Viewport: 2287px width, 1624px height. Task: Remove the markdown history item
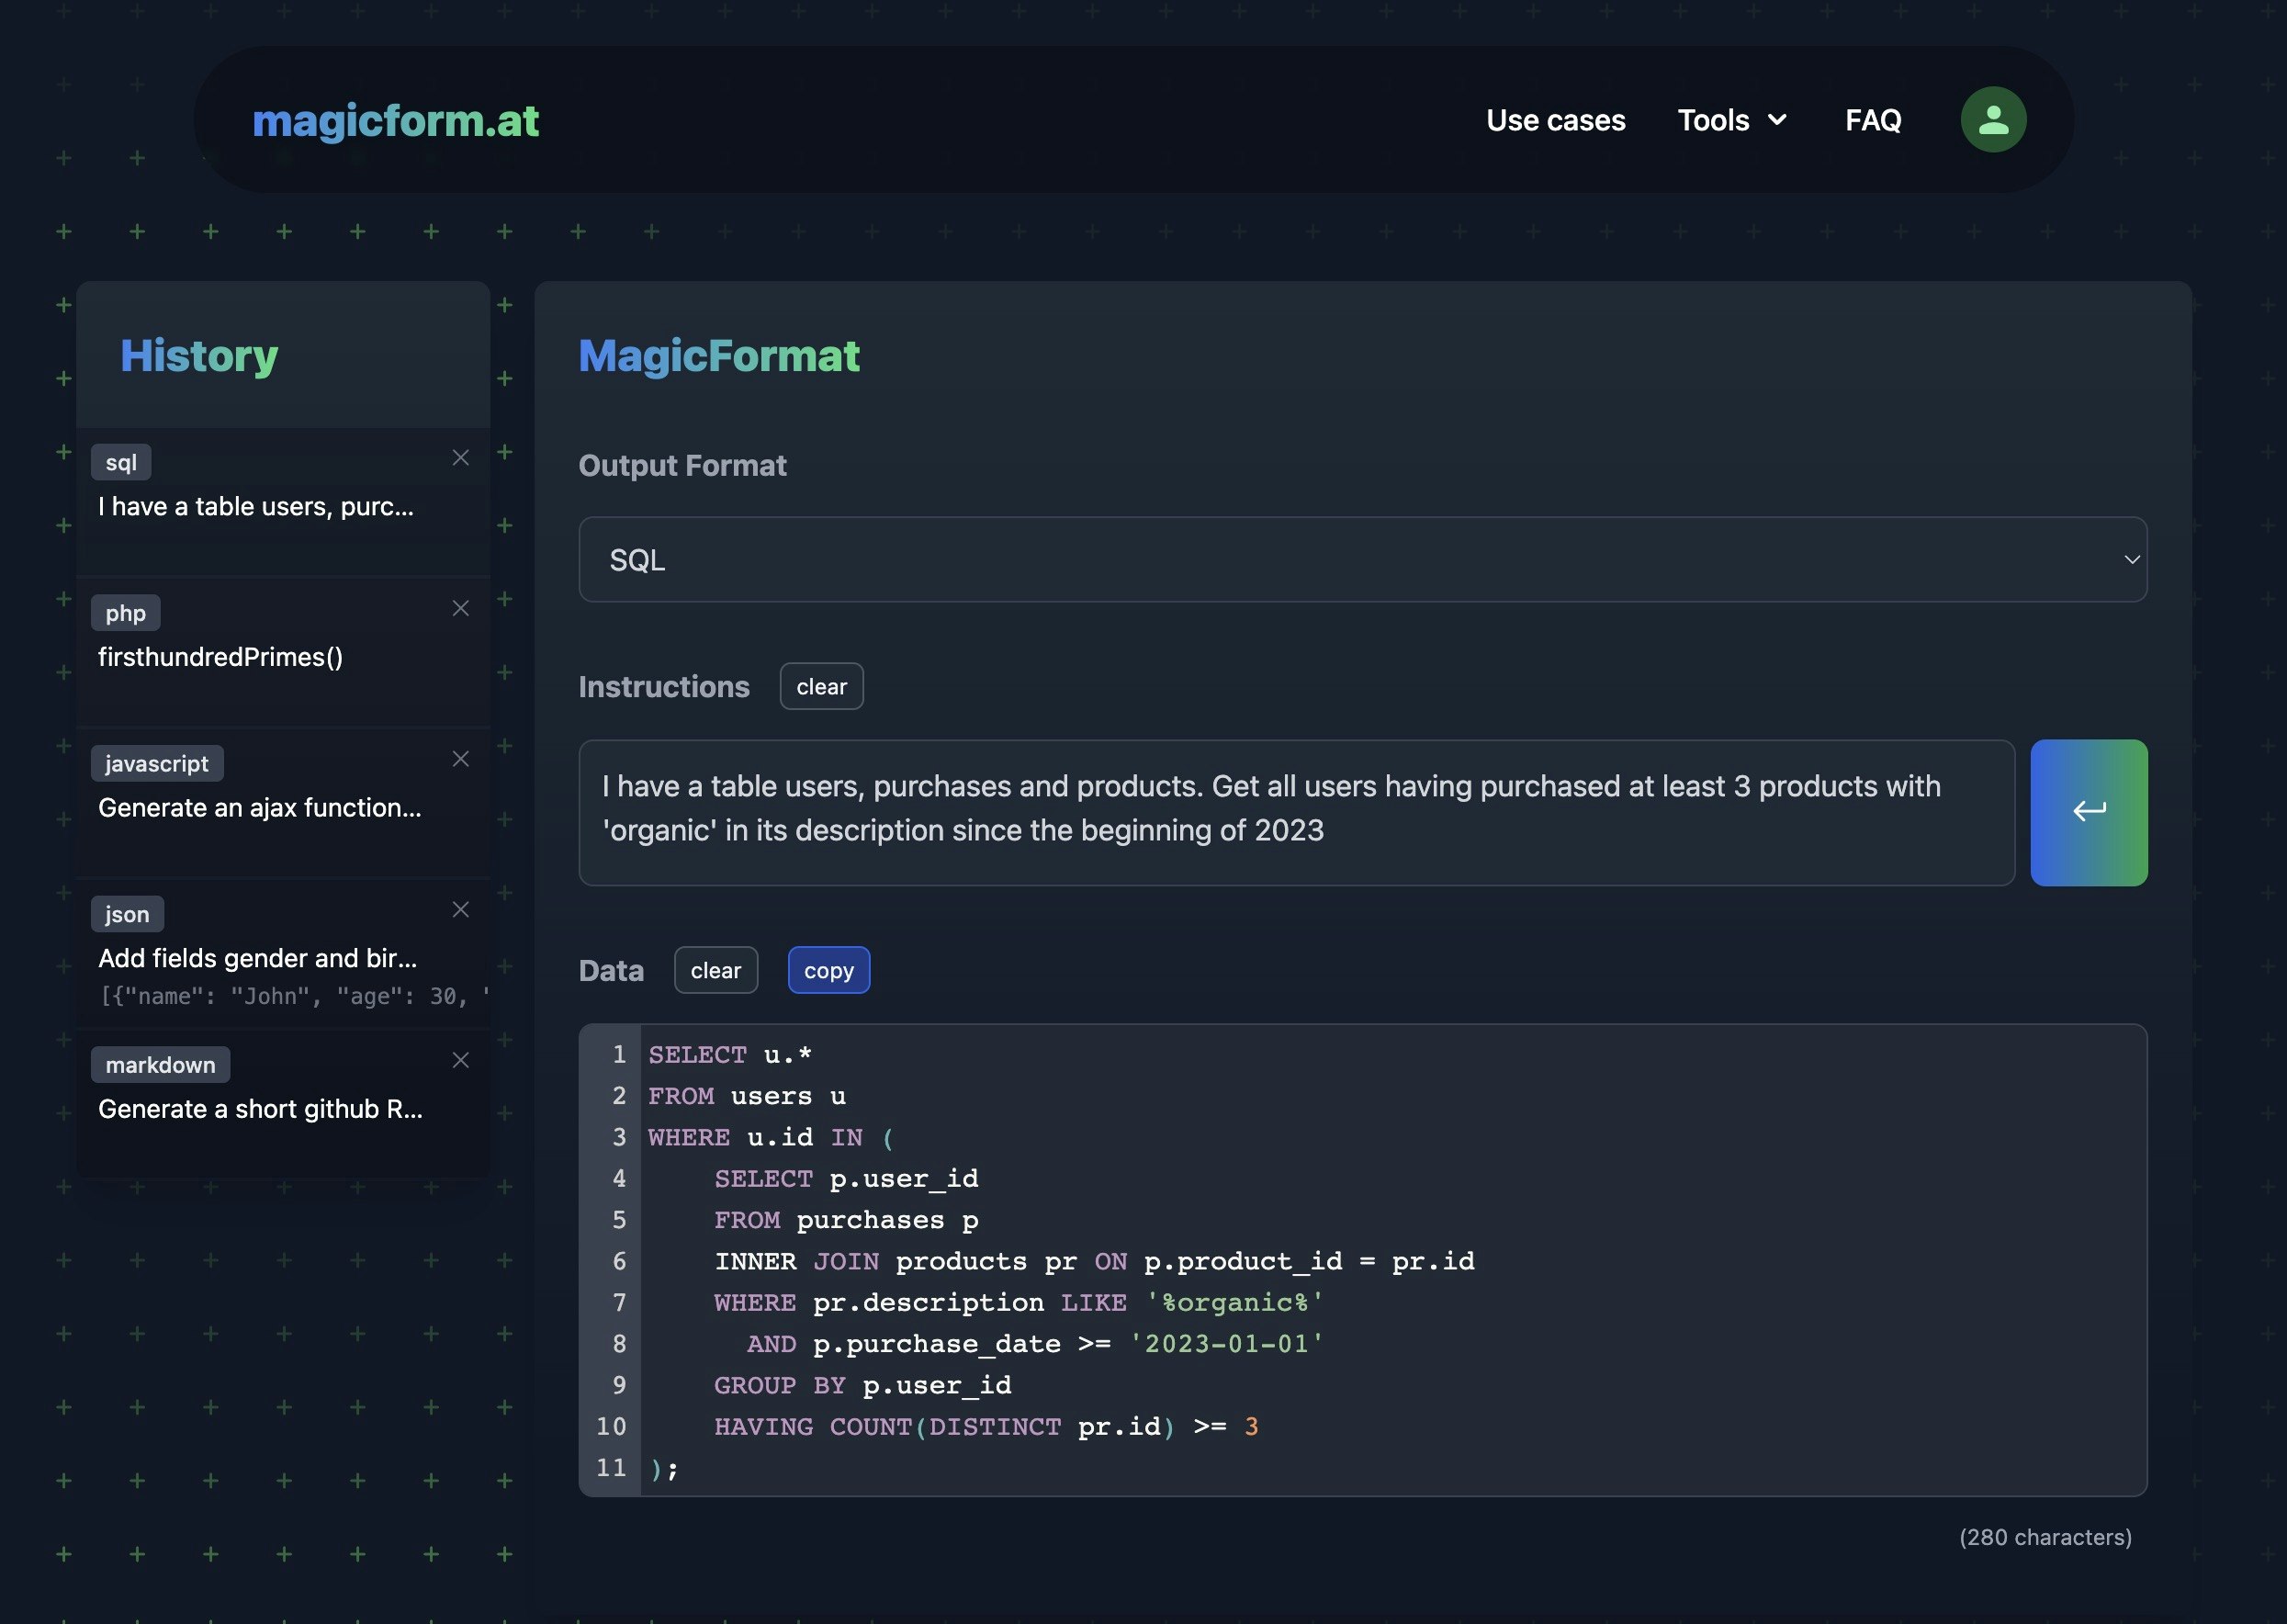click(x=460, y=1060)
